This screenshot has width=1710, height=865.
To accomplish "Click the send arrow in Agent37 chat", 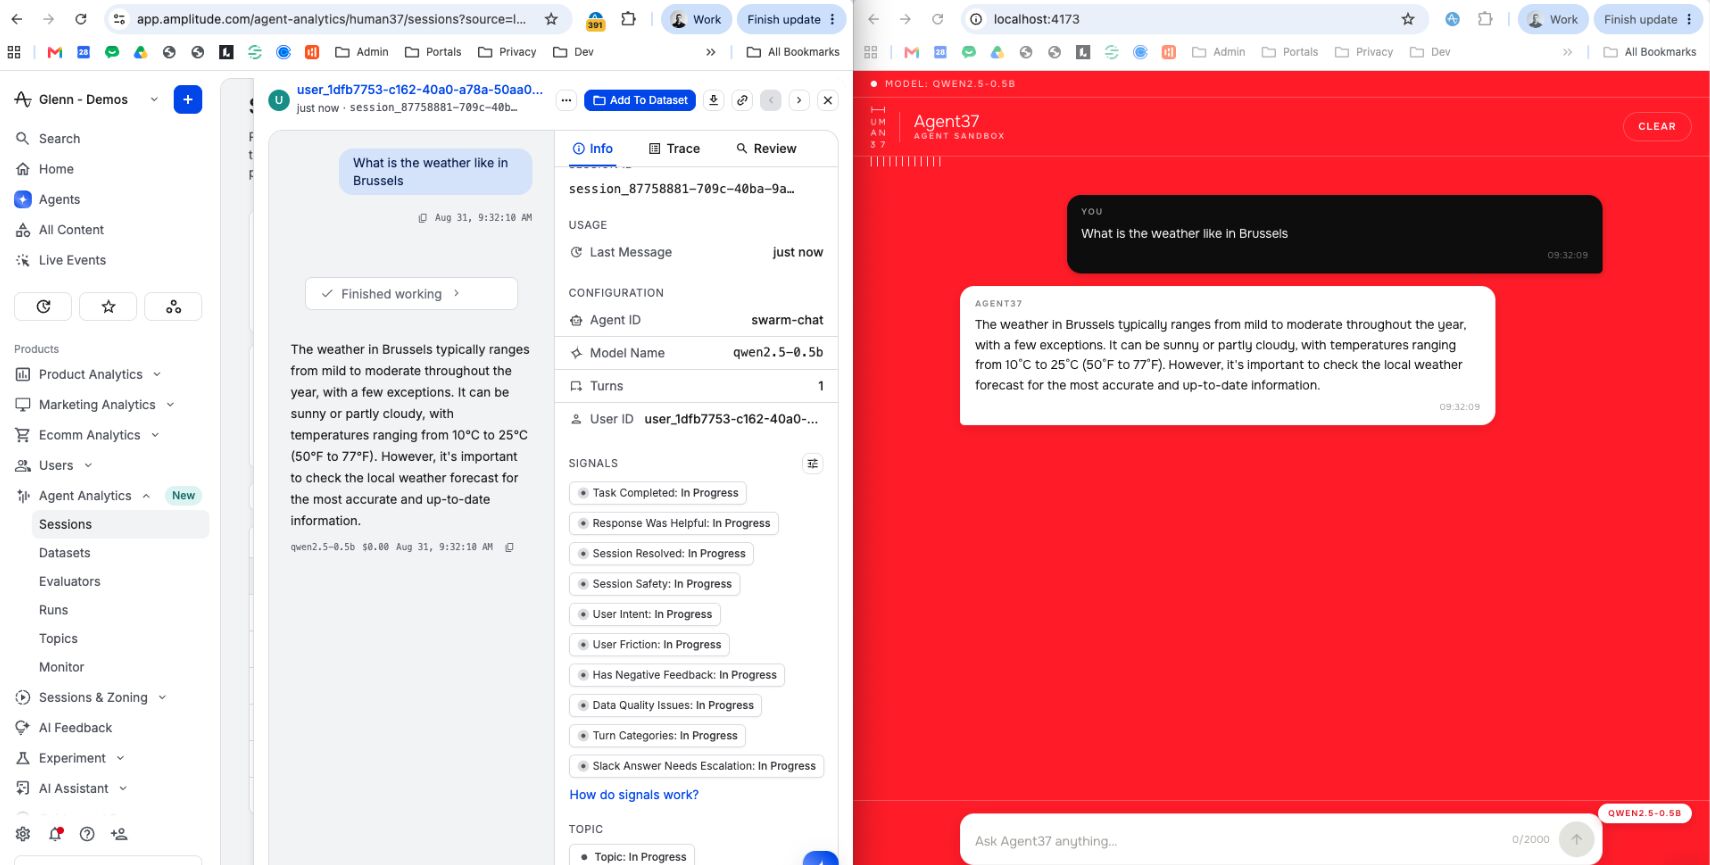I will coord(1576,840).
